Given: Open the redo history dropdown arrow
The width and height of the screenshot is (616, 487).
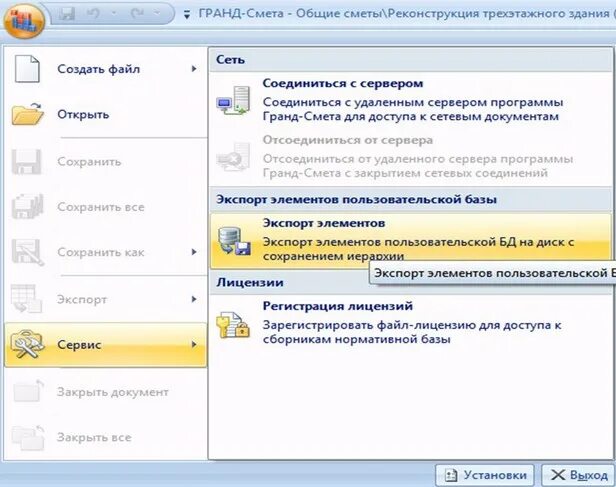Looking at the screenshot, I should [157, 14].
